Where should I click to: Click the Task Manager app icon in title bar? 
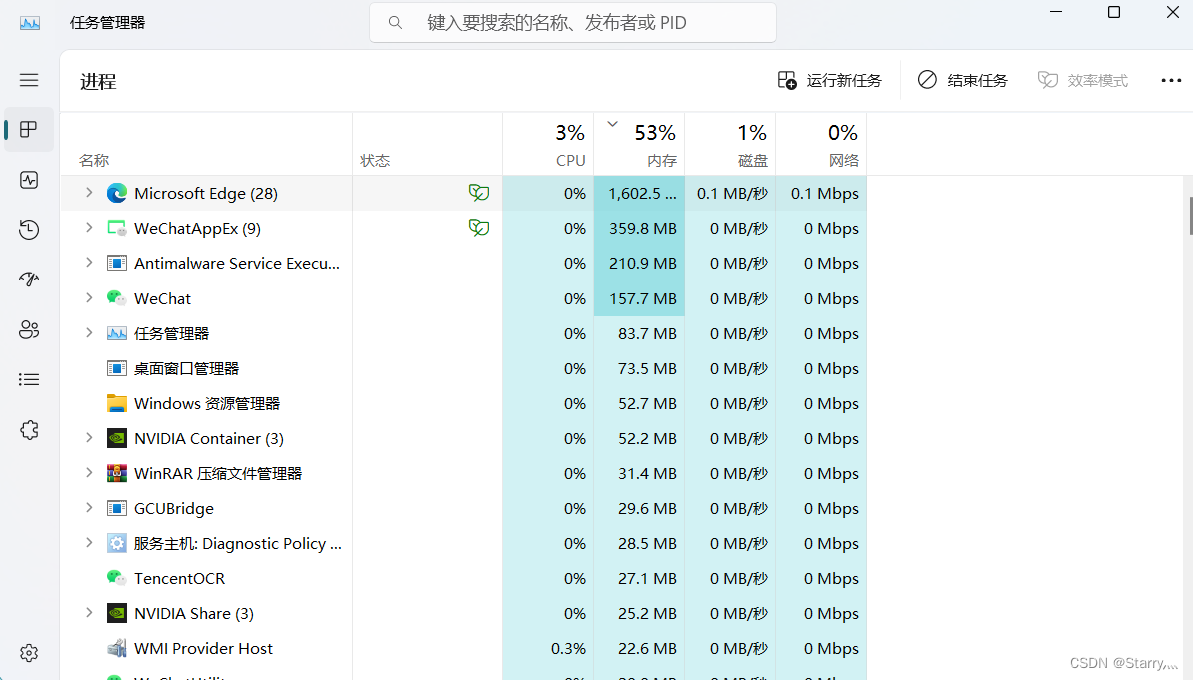30,23
